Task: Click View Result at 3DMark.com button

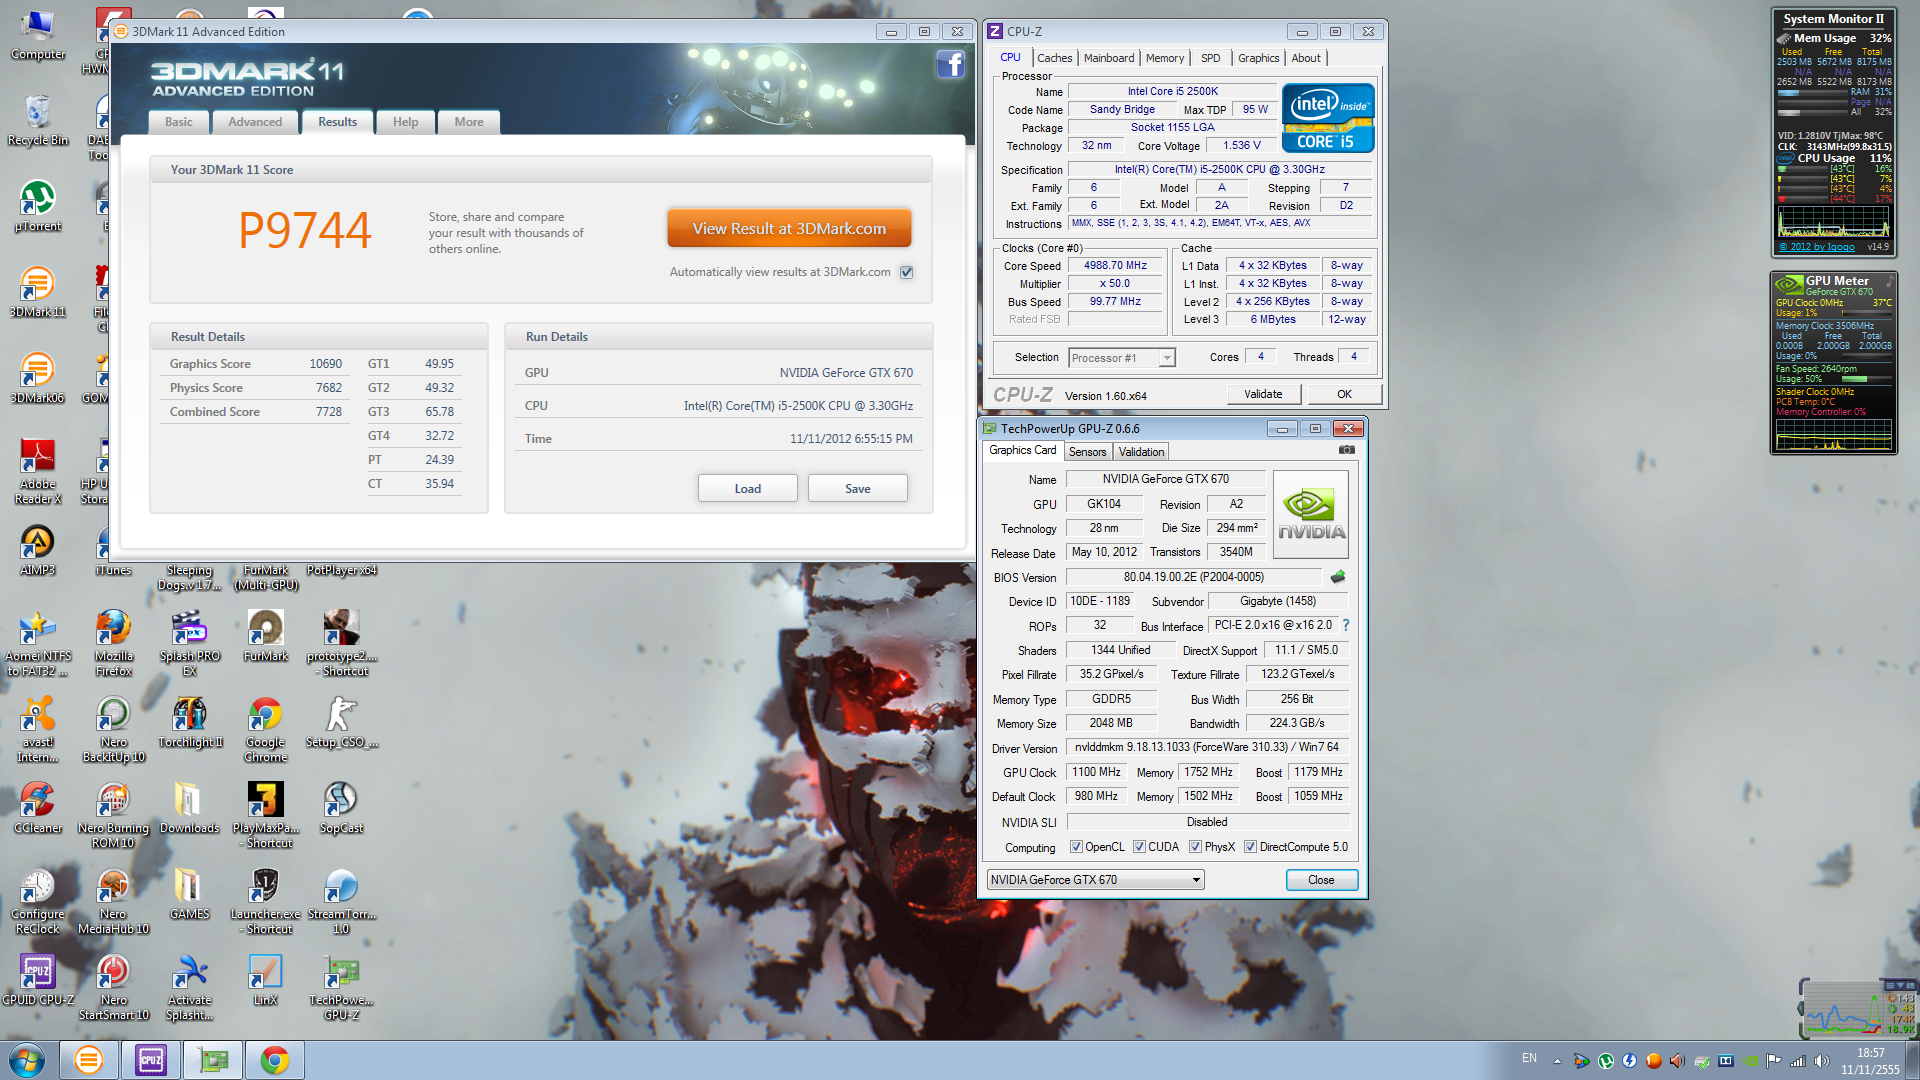Action: pos(789,229)
